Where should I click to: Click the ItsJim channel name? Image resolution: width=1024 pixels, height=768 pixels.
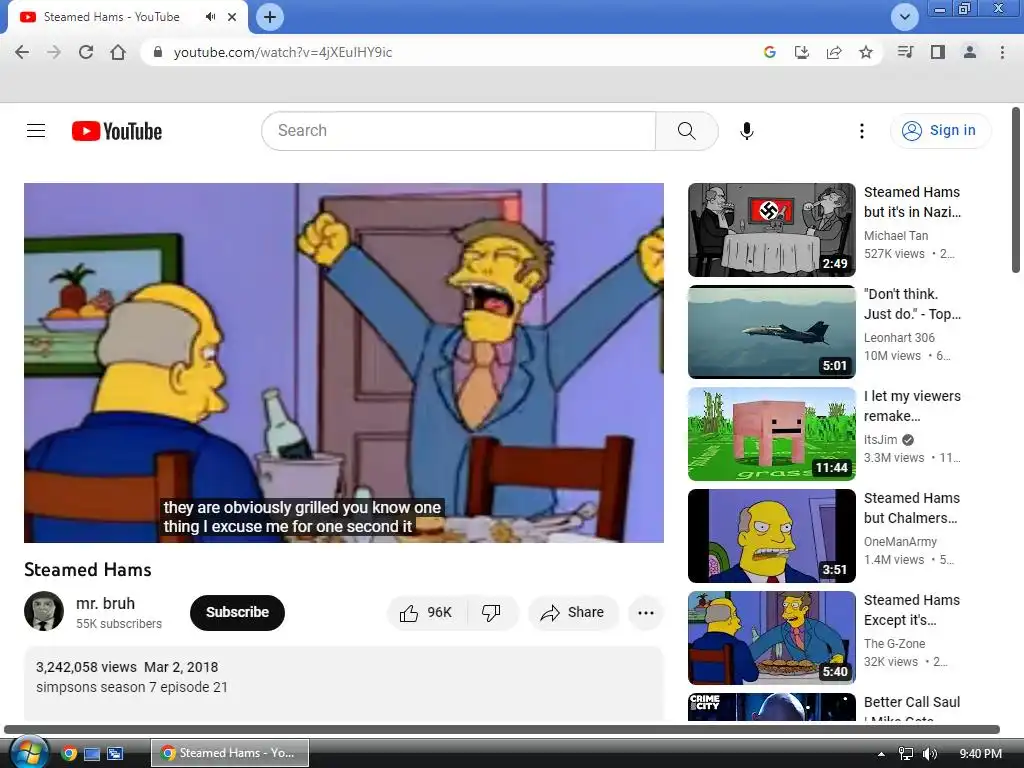880,440
